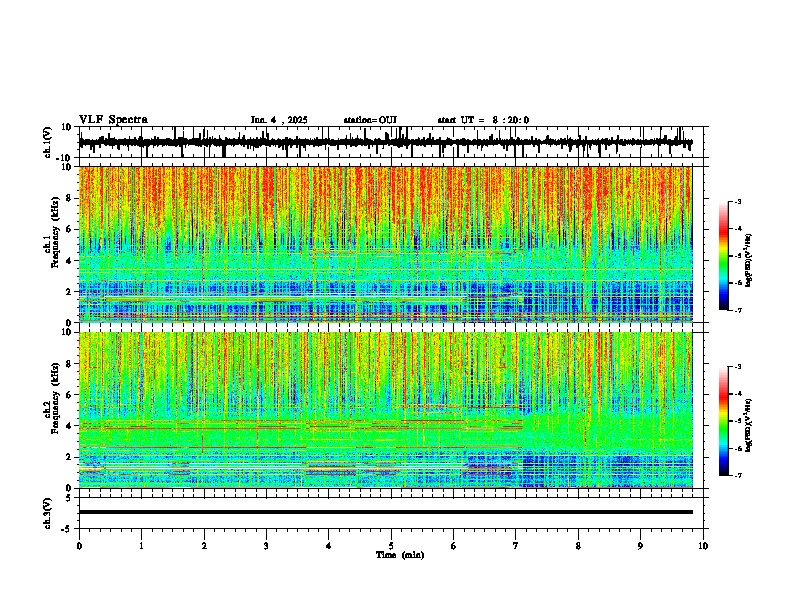
Task: Click the time axis tick label "9"
Action: (640, 546)
